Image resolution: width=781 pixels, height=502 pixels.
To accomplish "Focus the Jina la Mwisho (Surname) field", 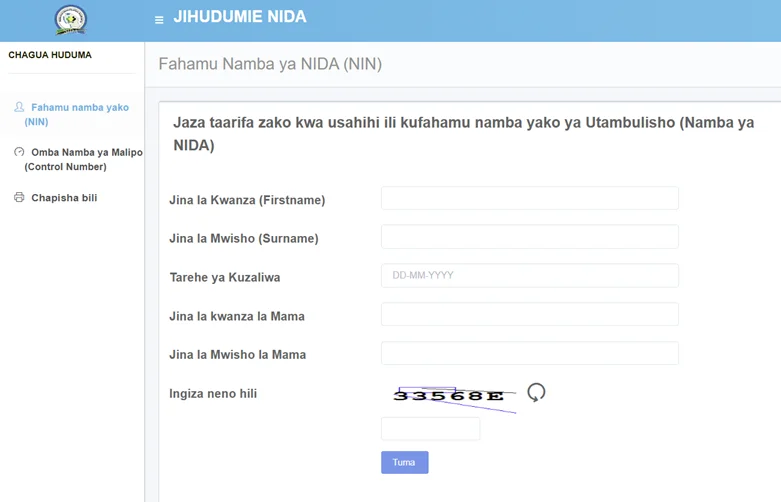I will 529,237.
